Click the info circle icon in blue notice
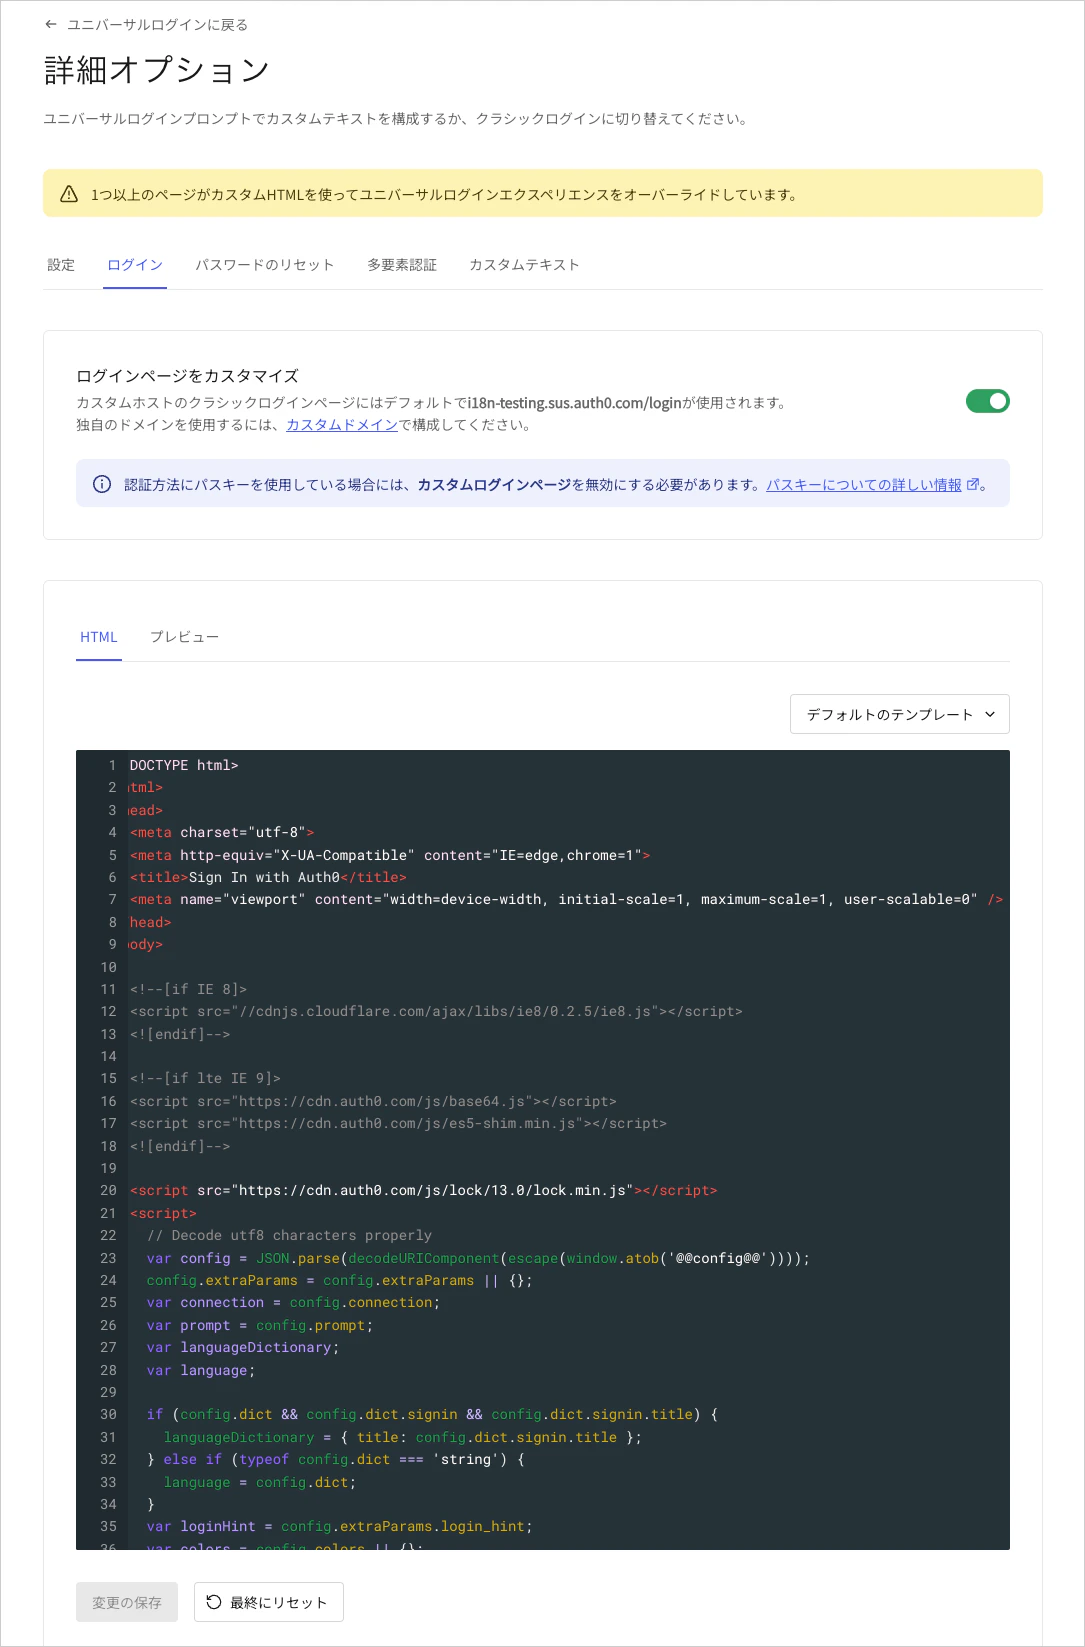The image size is (1085, 1647). (102, 484)
